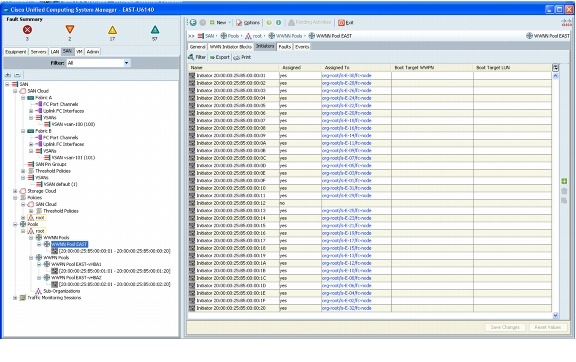The height and width of the screenshot is (362, 576).
Task: Collapse the WWPN Pools node
Action: (31, 258)
